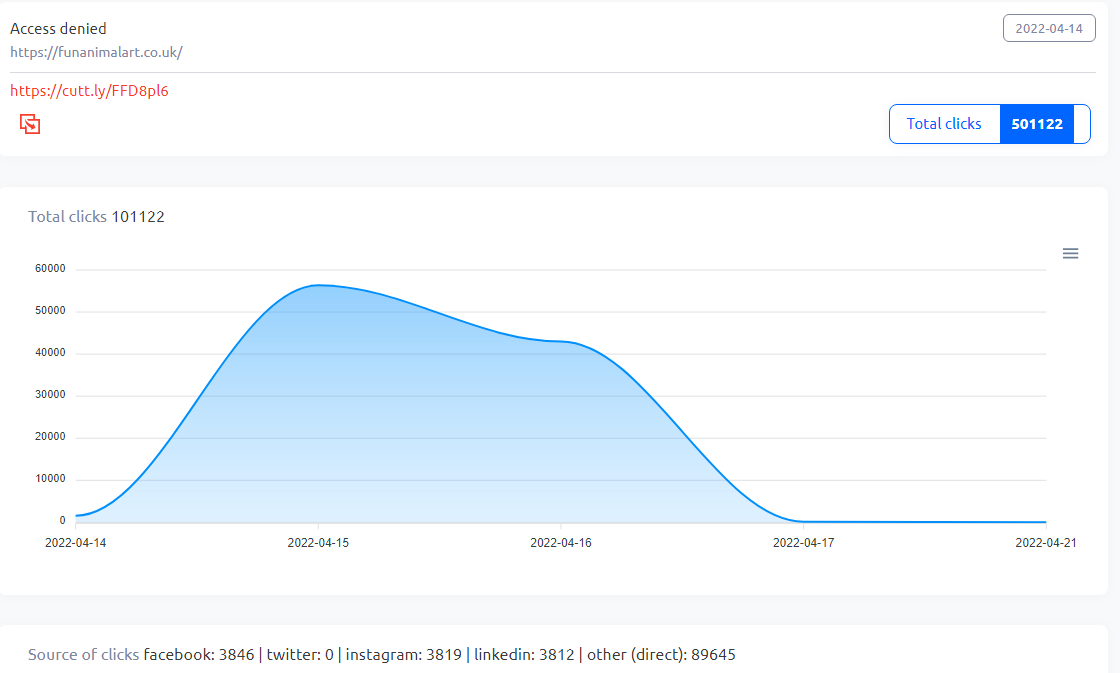Click the 2022-04-16 axis label

coord(561,542)
